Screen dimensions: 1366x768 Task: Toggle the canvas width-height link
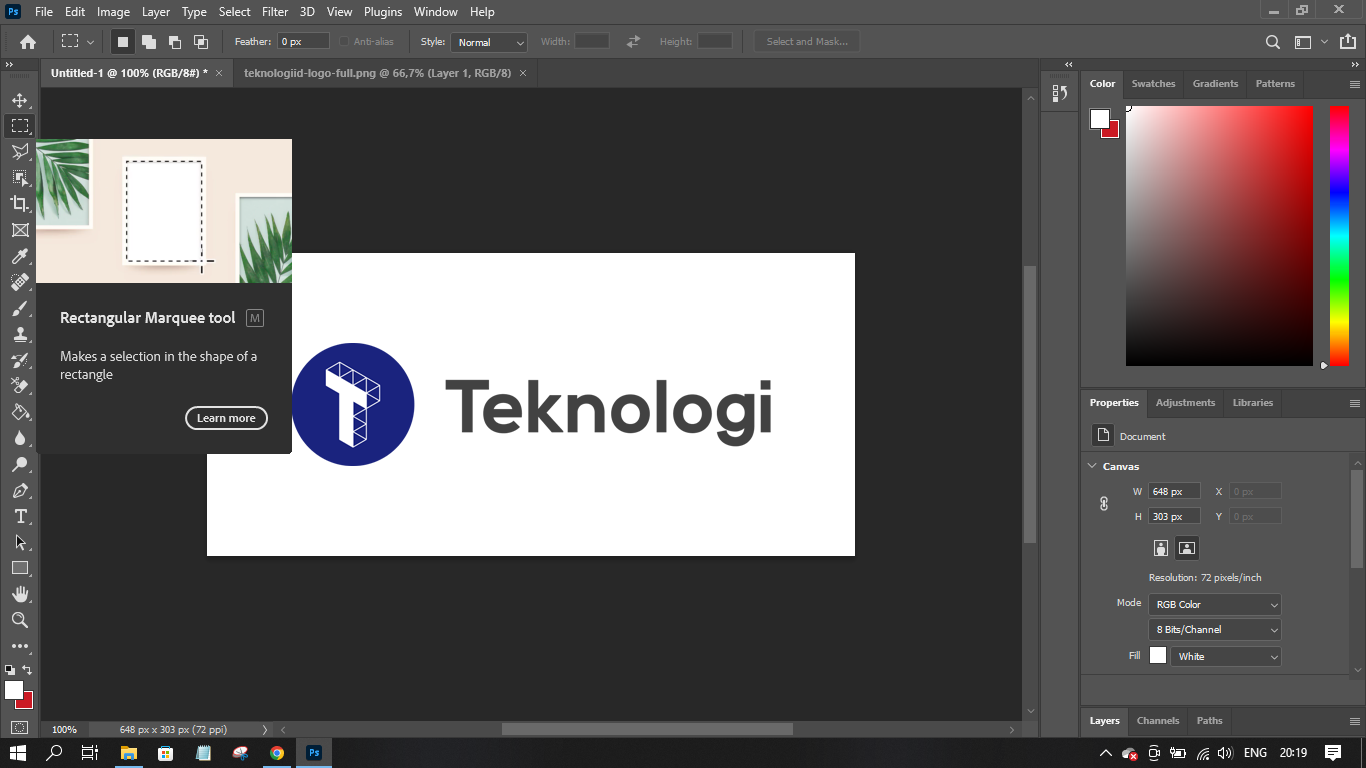click(1104, 504)
